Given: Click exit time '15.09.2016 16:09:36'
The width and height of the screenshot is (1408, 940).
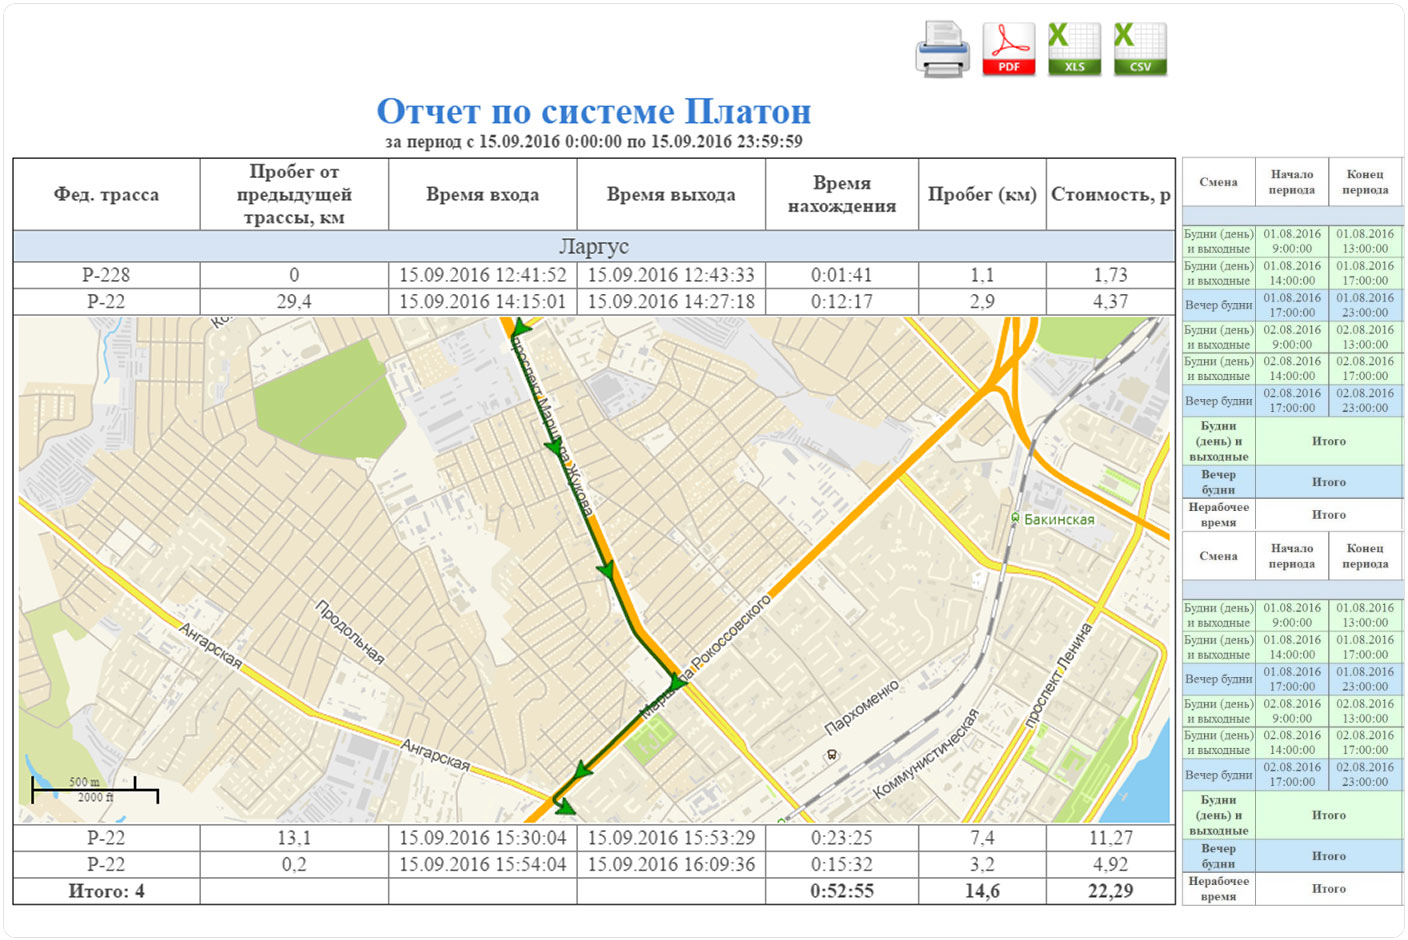Looking at the screenshot, I should [x=671, y=864].
